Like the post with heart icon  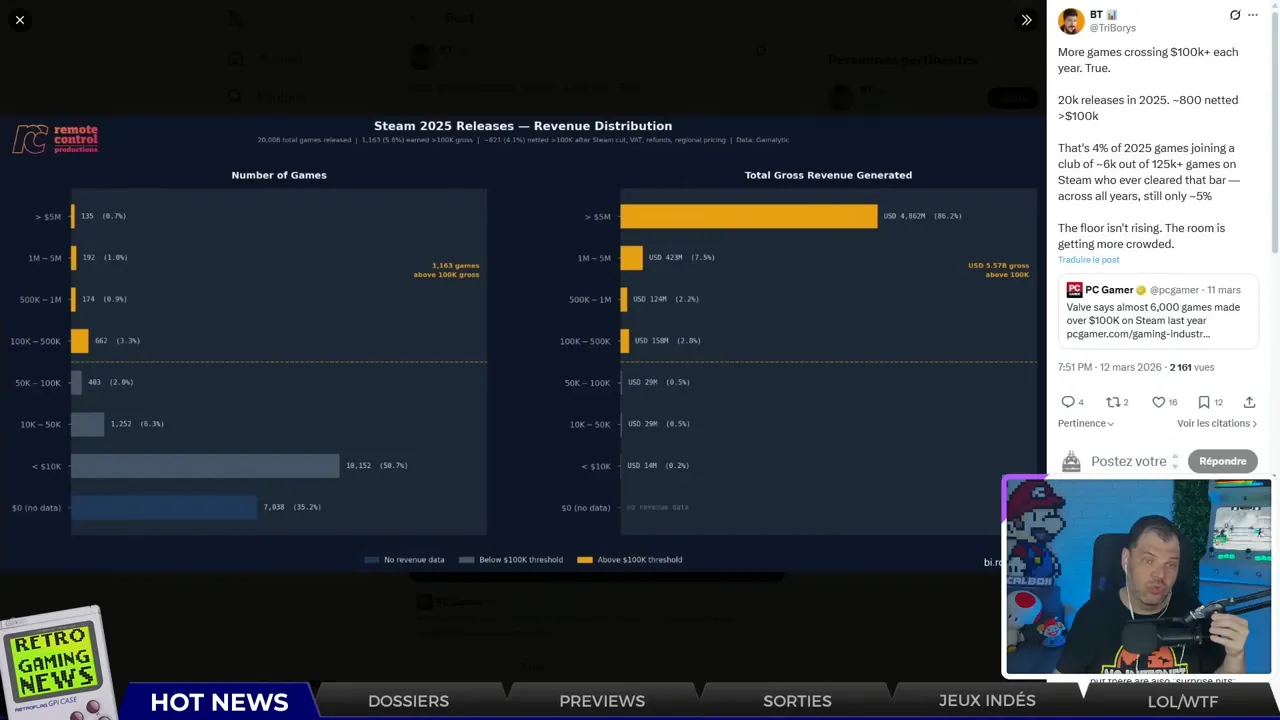tap(1159, 402)
